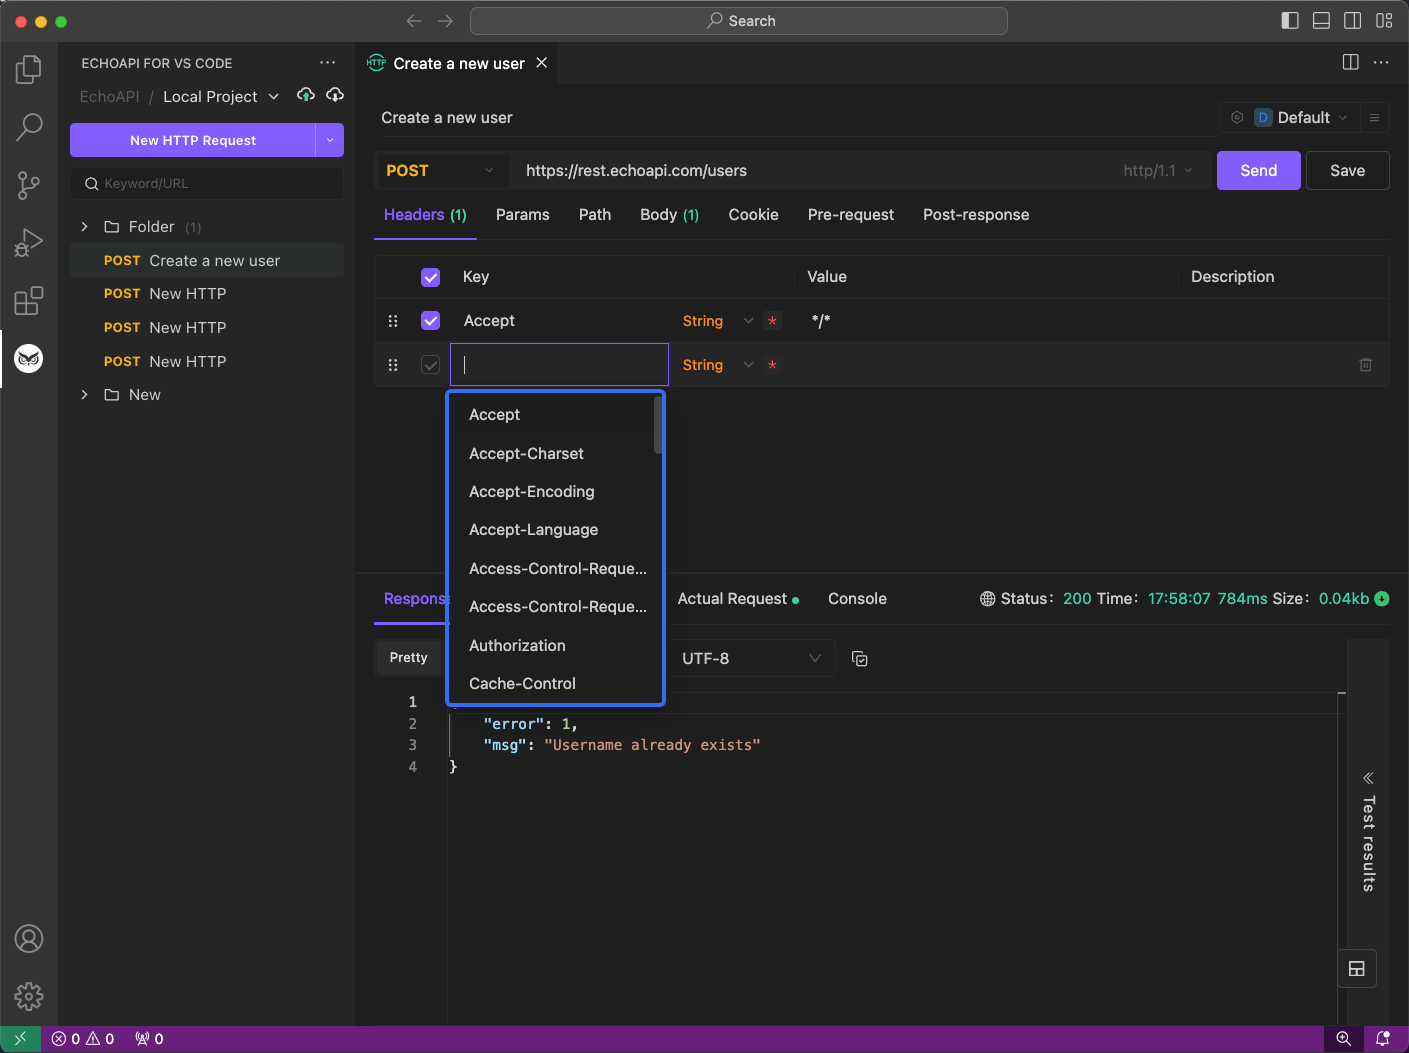Open the Explorer view in activity bar

click(29, 69)
